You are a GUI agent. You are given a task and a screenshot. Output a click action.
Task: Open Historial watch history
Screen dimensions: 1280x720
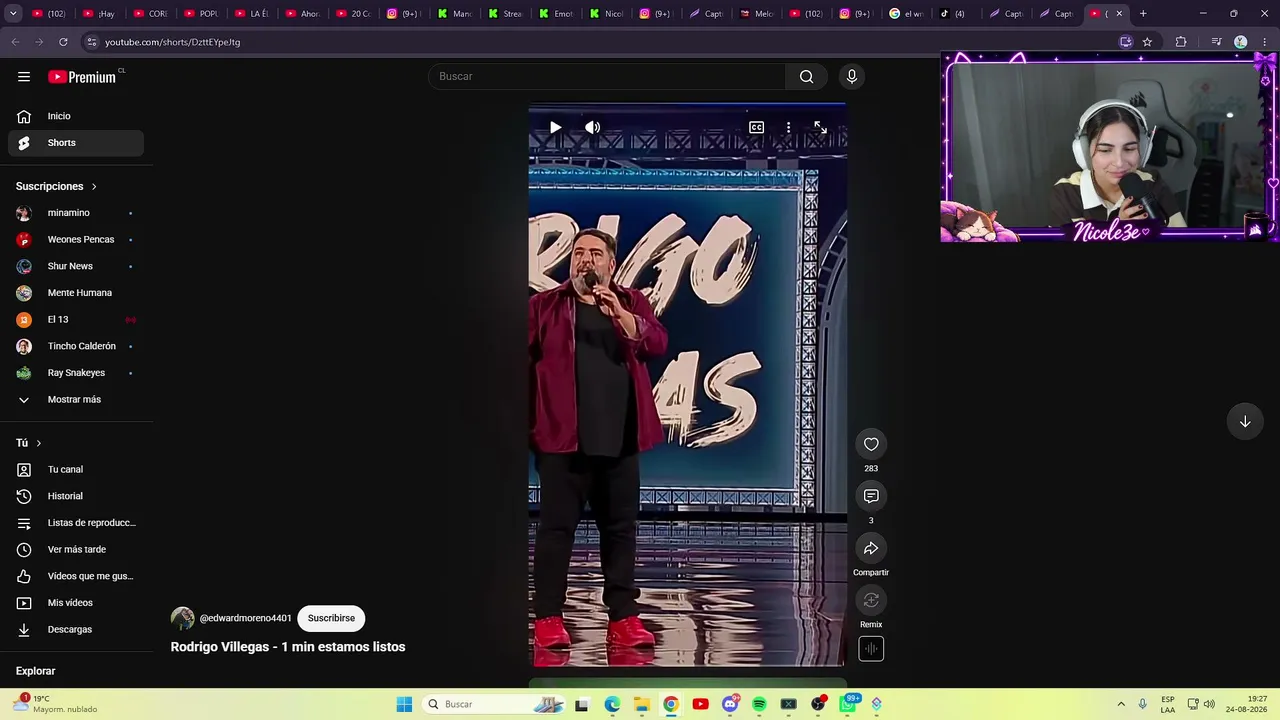(76, 496)
